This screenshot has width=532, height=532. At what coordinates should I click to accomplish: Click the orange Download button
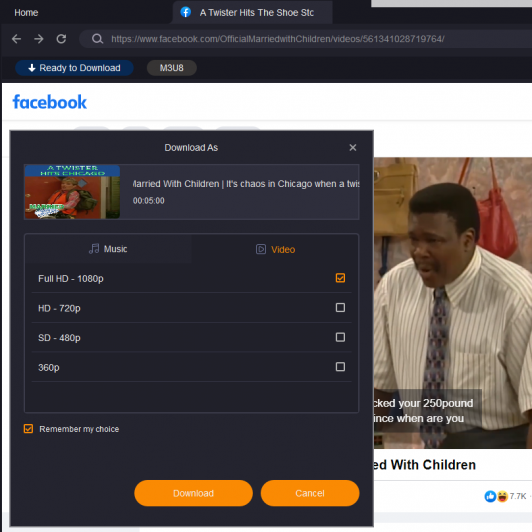point(193,493)
